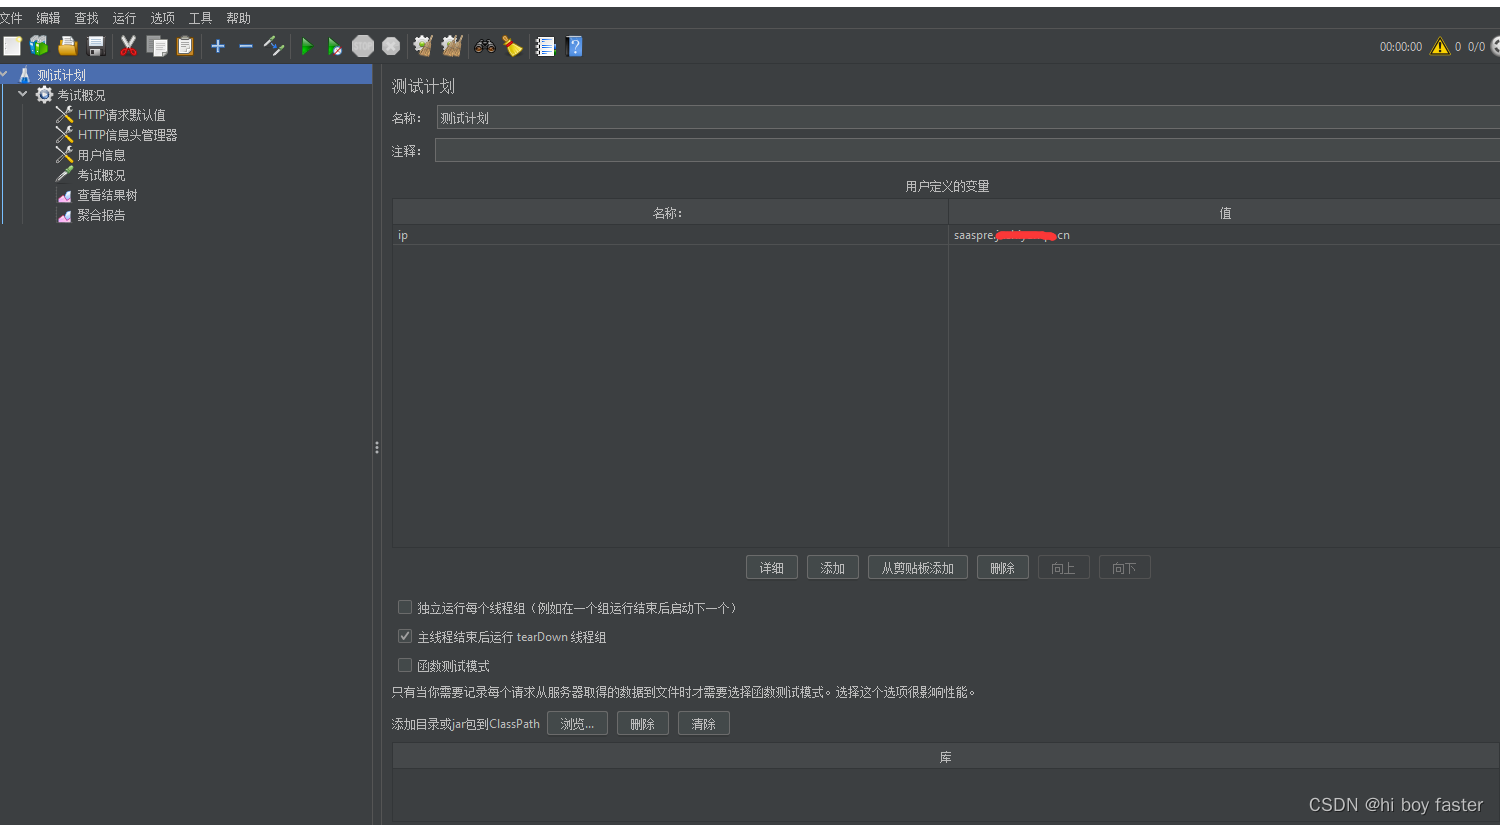Click the 值 column header
The image size is (1500, 825).
coord(1224,213)
